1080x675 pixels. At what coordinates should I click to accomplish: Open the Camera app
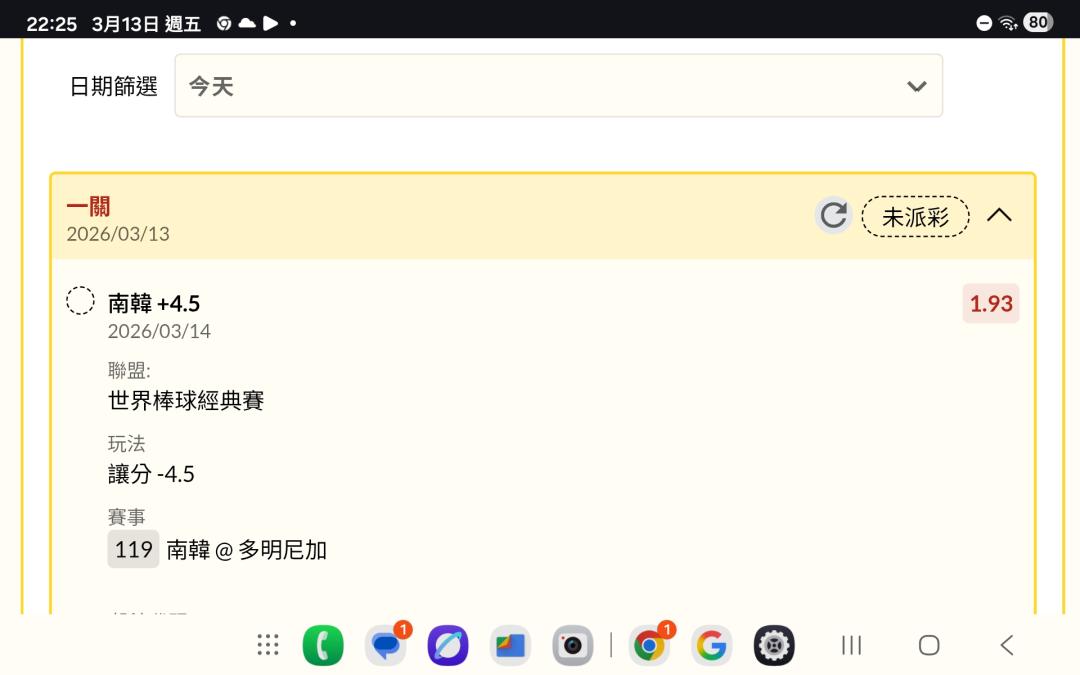(572, 645)
